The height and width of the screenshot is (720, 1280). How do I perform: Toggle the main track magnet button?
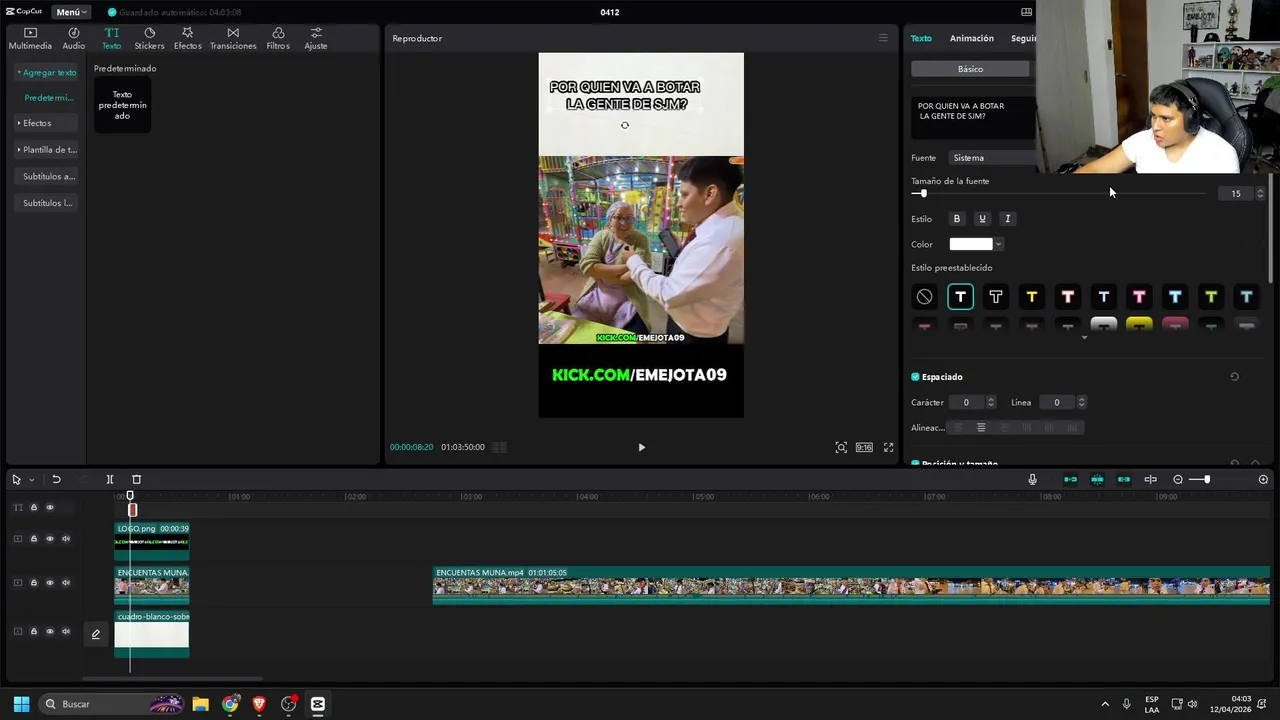tap(1070, 480)
